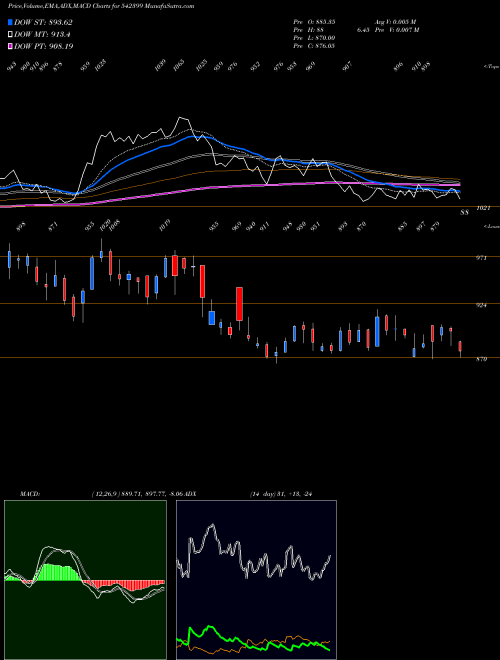Open the dark blue ADX indicator panel

point(256,580)
